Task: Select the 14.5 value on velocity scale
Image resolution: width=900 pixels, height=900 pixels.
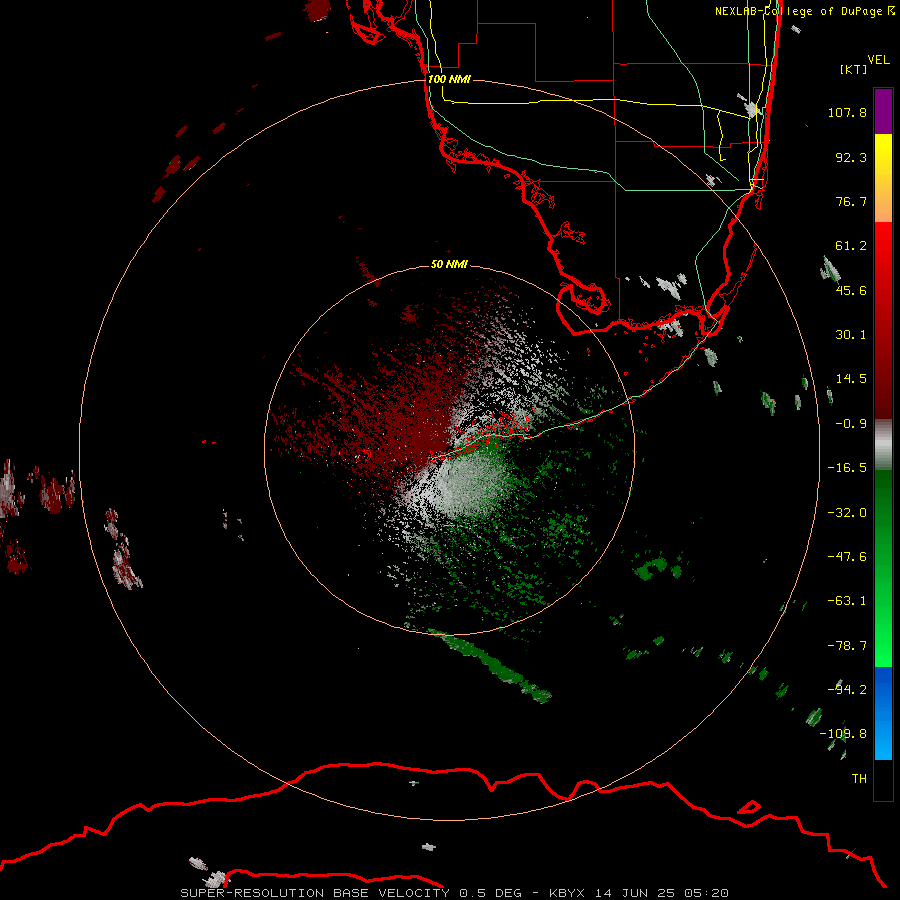Action: click(x=851, y=379)
